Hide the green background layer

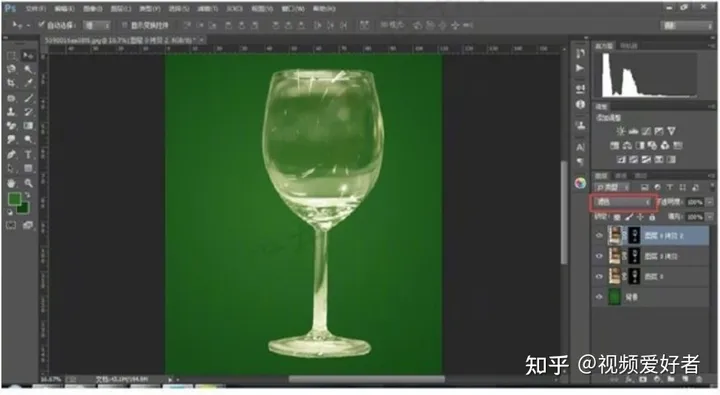[x=599, y=297]
